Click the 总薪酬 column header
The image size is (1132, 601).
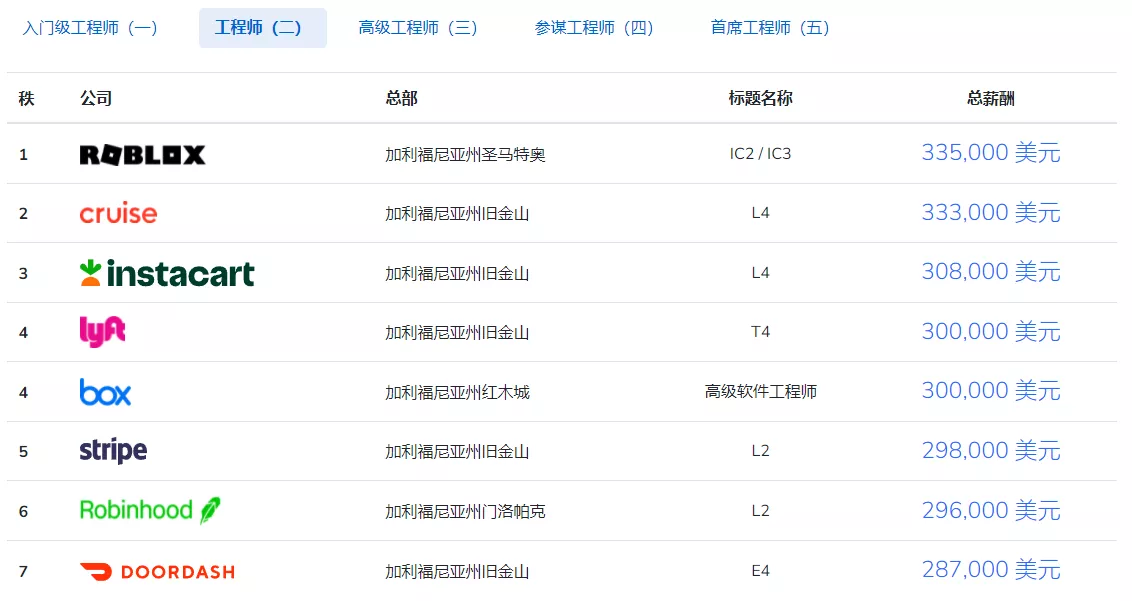point(990,98)
